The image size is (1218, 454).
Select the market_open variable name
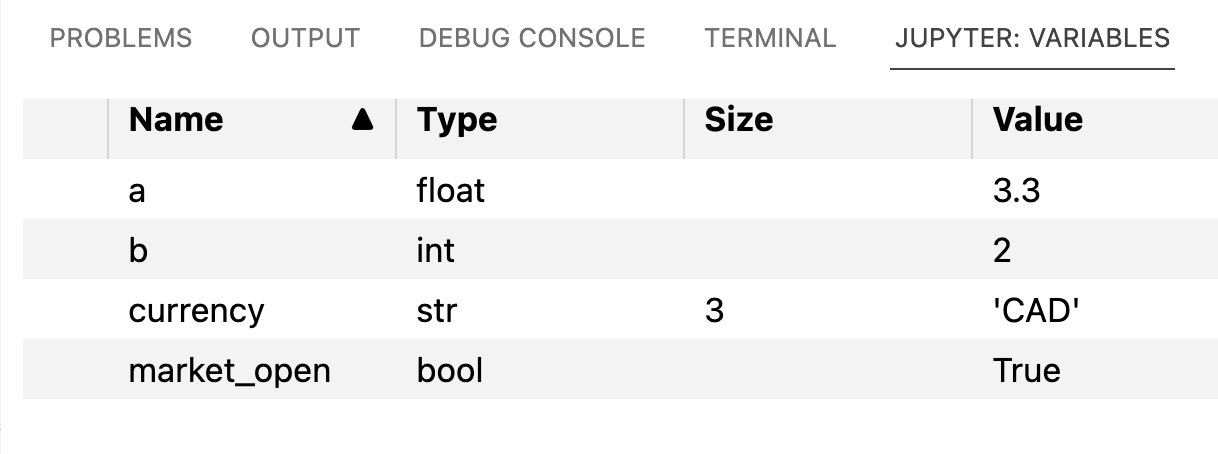tap(229, 371)
